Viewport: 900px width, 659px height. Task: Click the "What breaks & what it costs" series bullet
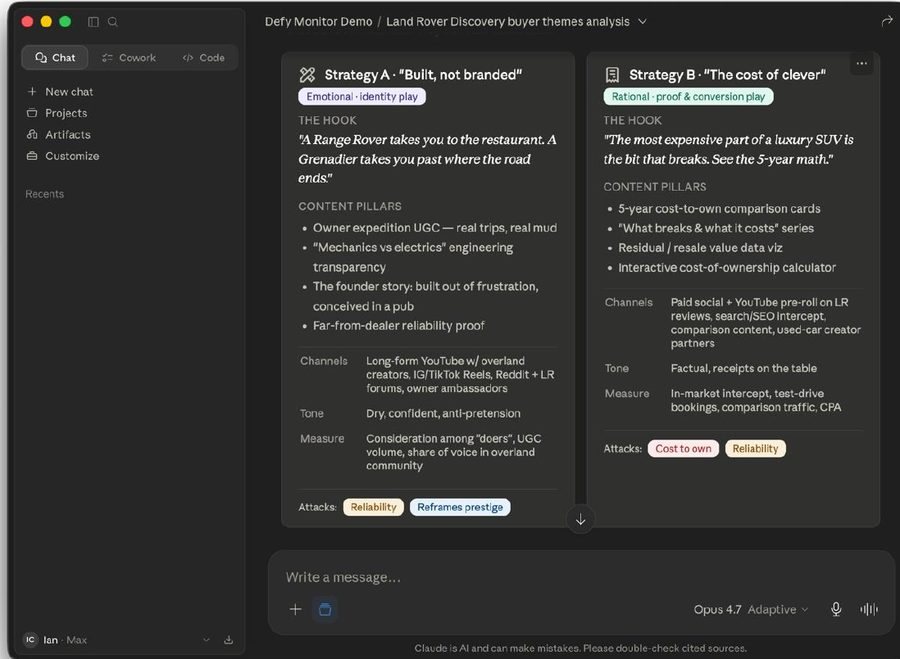(x=716, y=228)
